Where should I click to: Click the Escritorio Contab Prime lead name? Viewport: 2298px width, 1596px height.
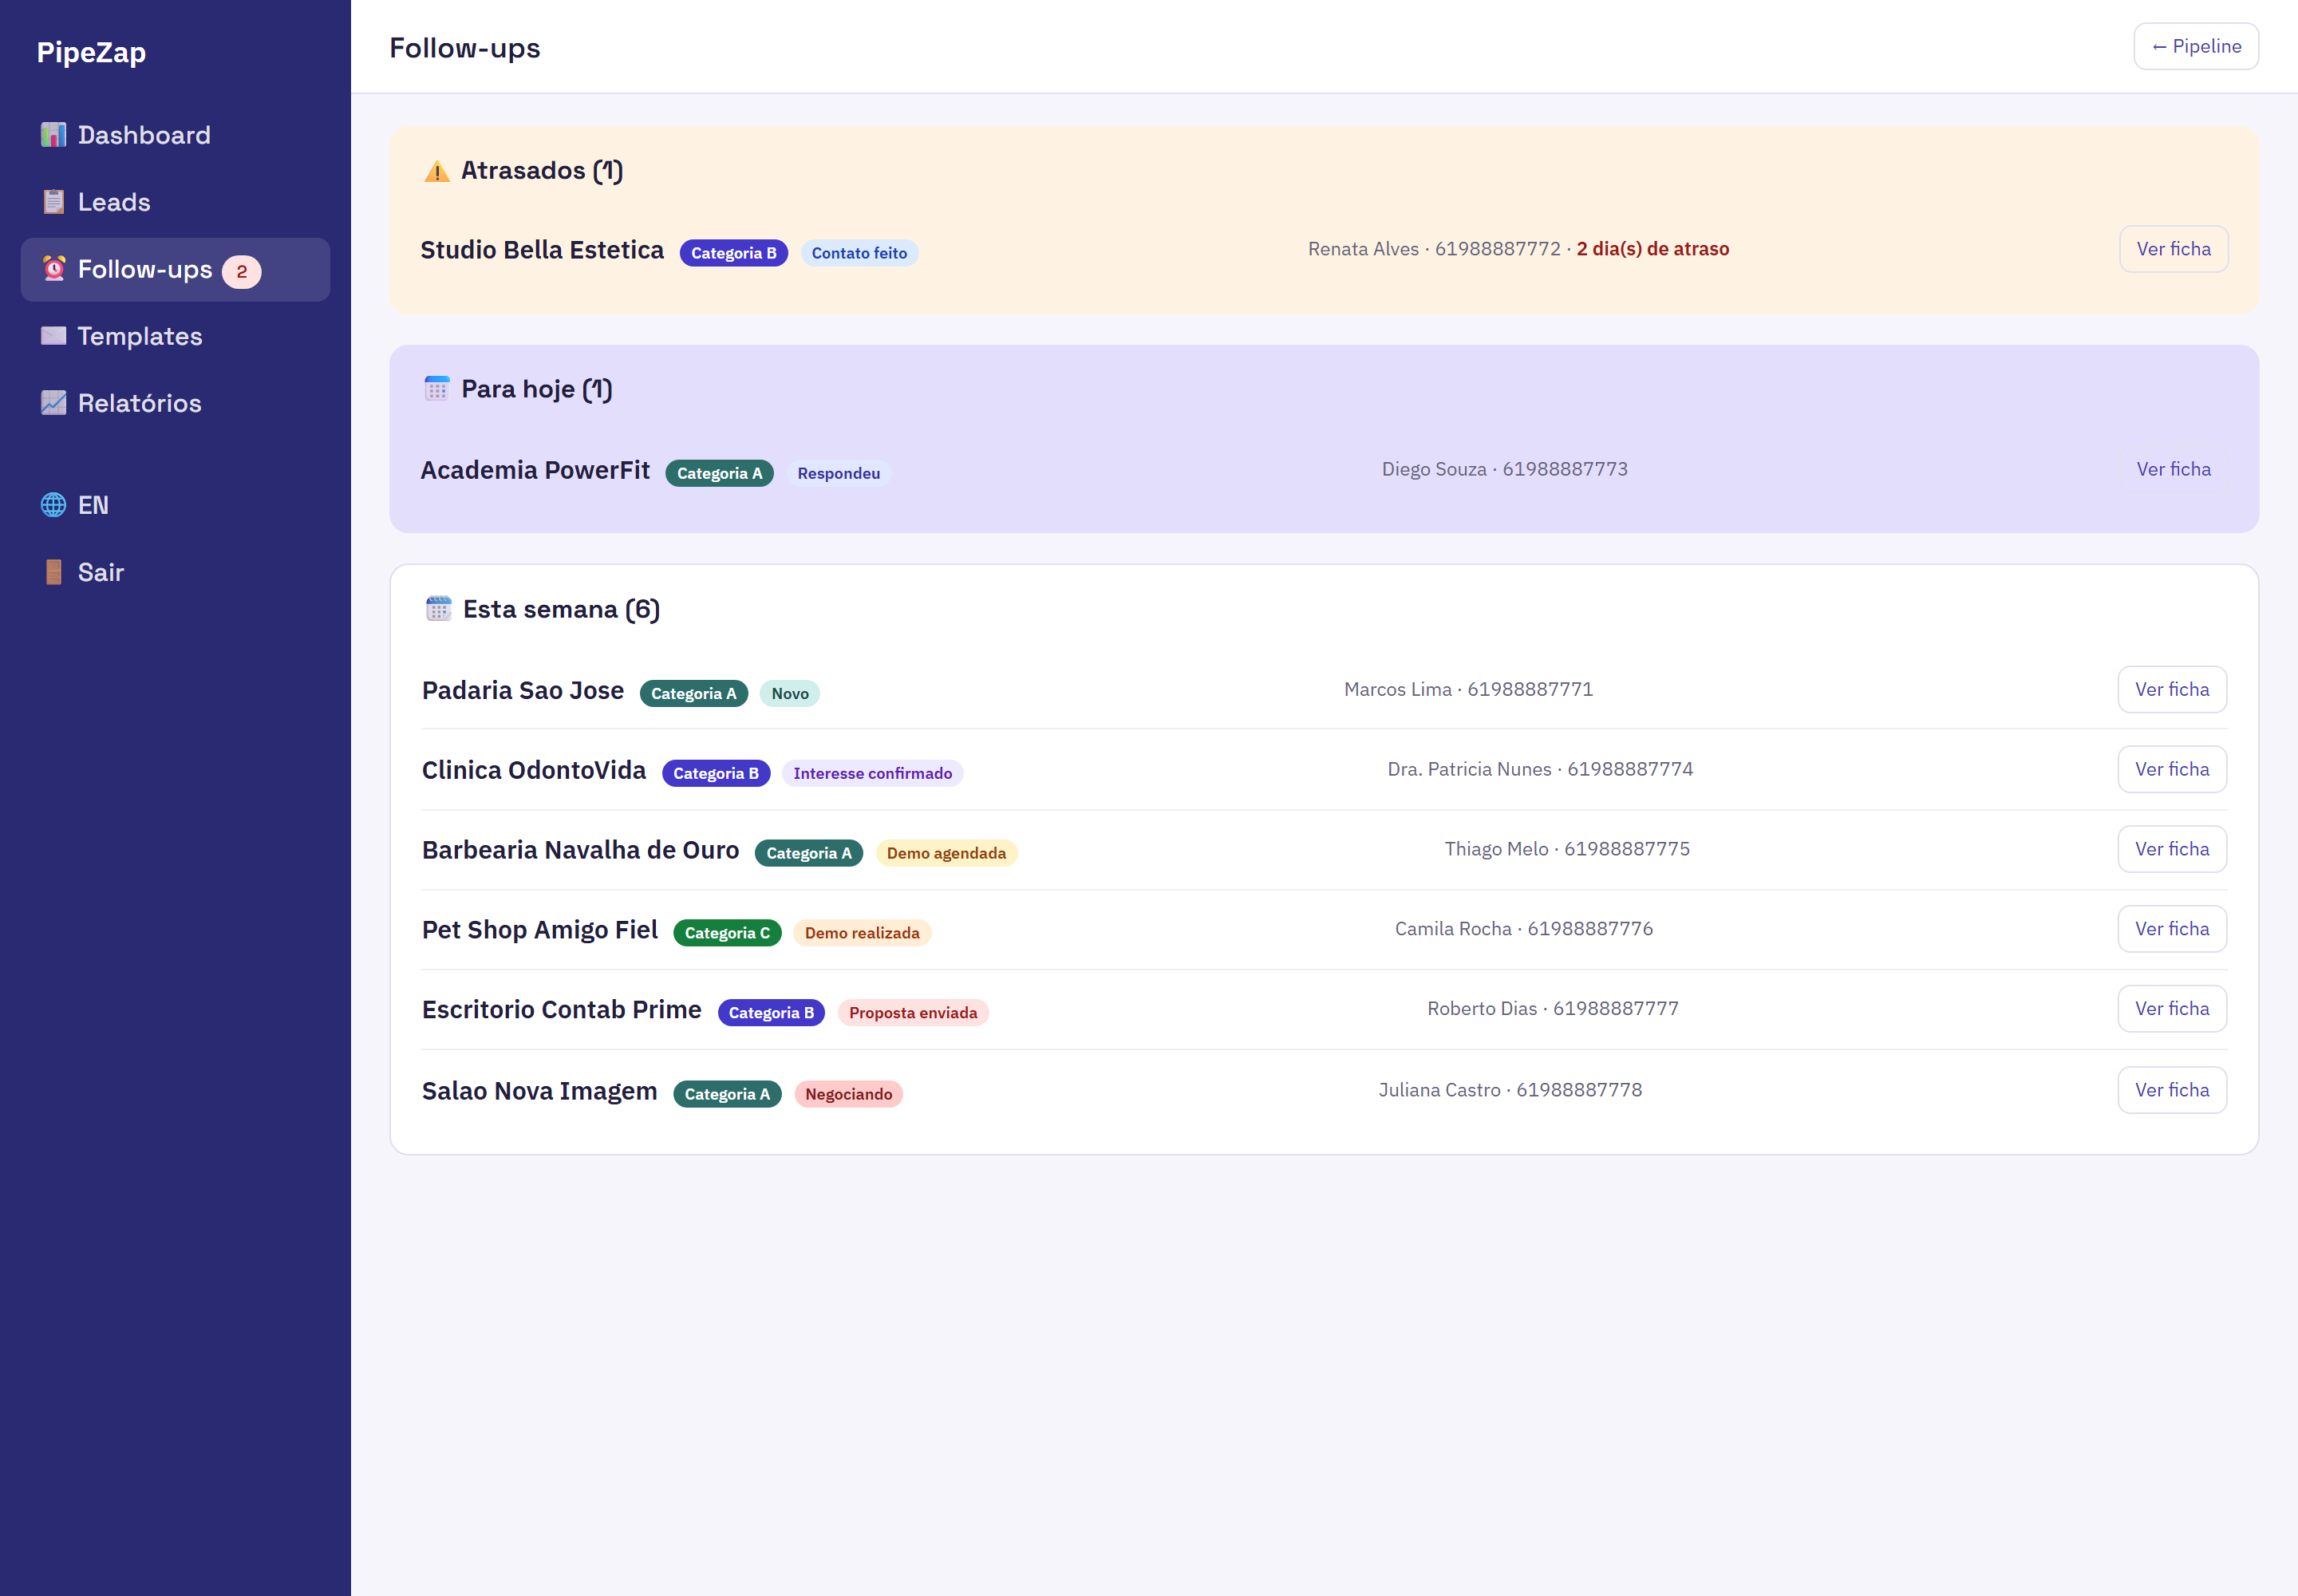pyautogui.click(x=562, y=1010)
